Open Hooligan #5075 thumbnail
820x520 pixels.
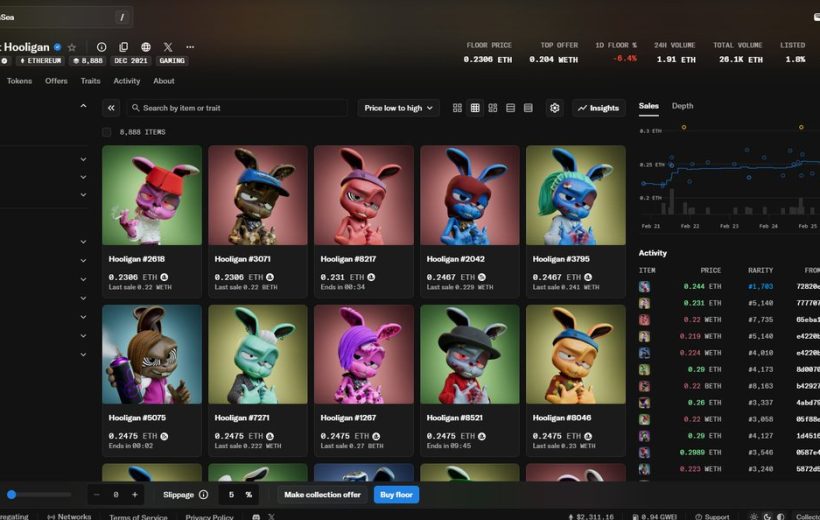click(152, 354)
